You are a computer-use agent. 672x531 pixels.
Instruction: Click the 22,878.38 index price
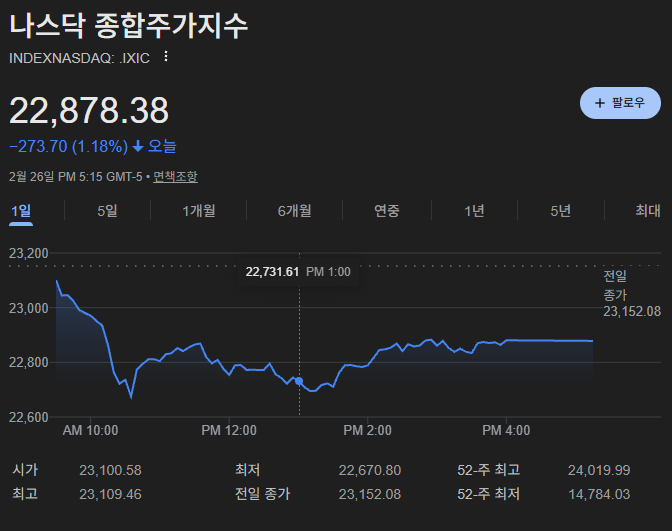coord(89,110)
